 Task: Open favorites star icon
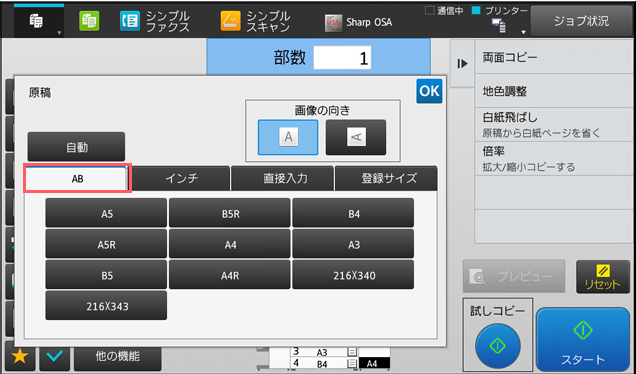tap(19, 357)
